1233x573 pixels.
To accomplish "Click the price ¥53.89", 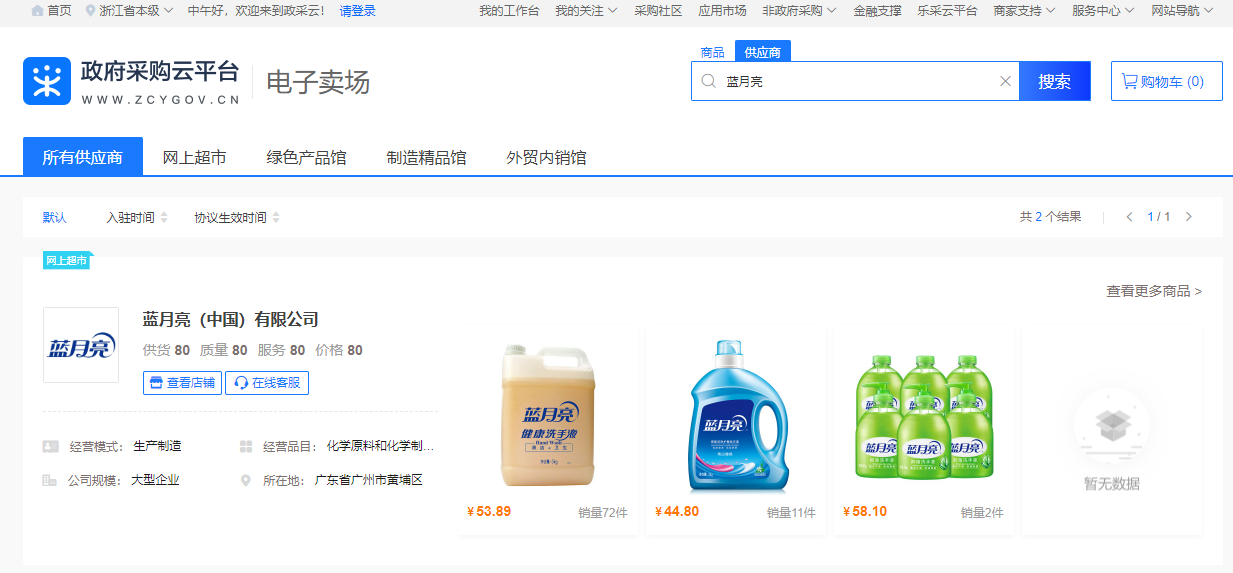I will point(489,511).
